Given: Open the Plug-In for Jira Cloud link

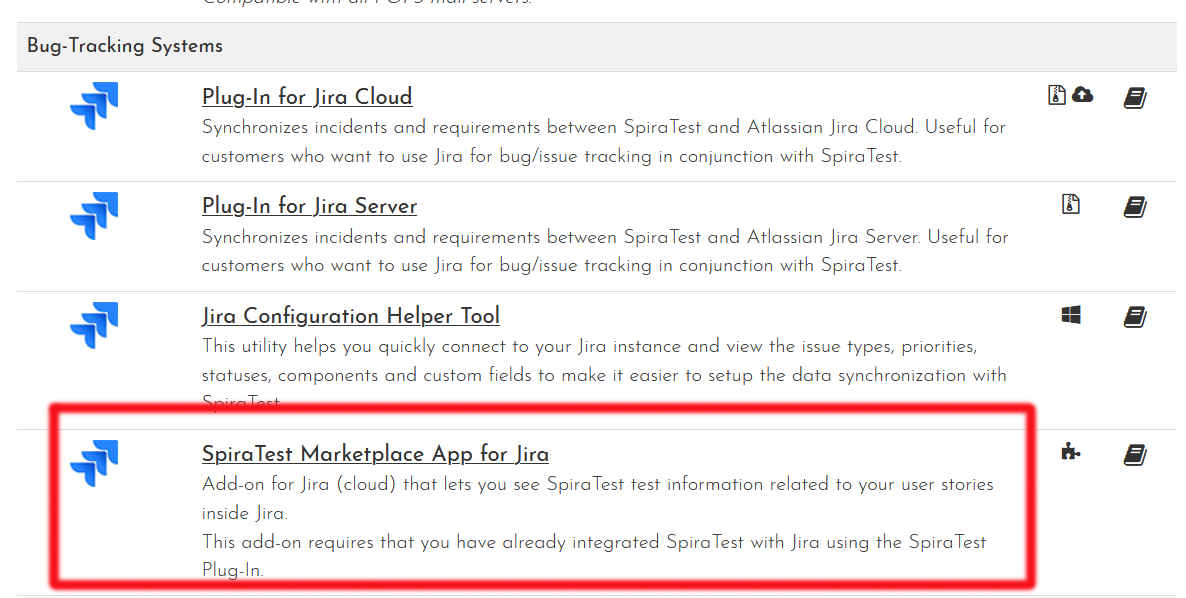Looking at the screenshot, I should (307, 97).
